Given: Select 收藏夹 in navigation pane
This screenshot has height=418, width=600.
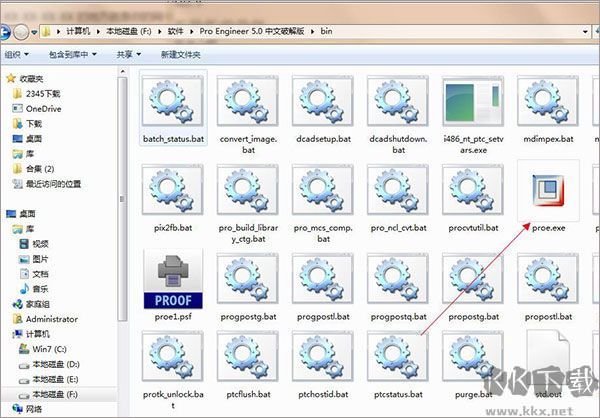Looking at the screenshot, I should point(25,78).
